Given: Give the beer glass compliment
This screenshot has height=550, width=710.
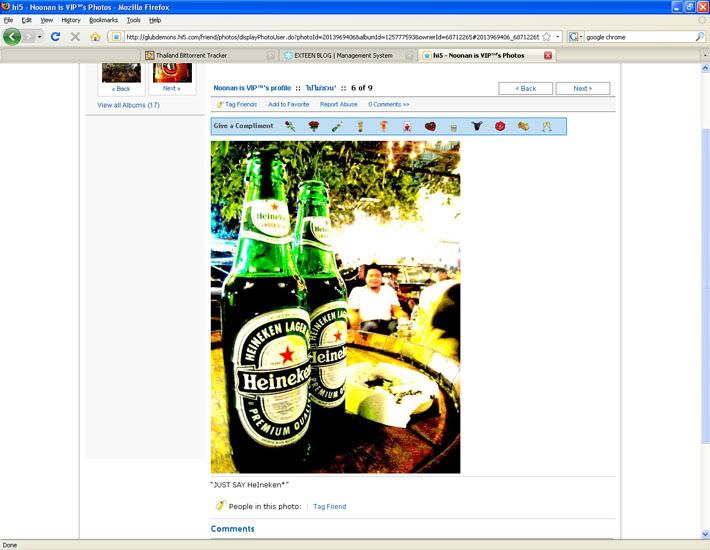Looking at the screenshot, I should coord(360,126).
